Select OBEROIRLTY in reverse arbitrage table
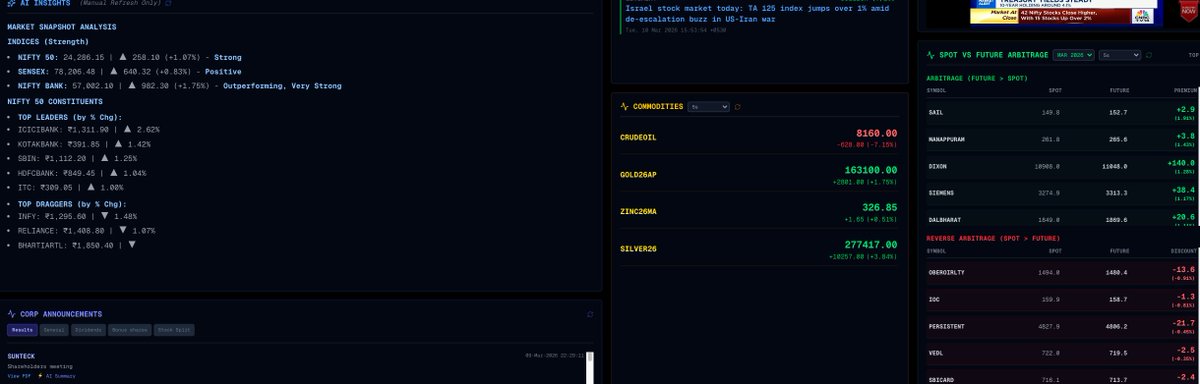1200x384 pixels. [x=1062, y=272]
